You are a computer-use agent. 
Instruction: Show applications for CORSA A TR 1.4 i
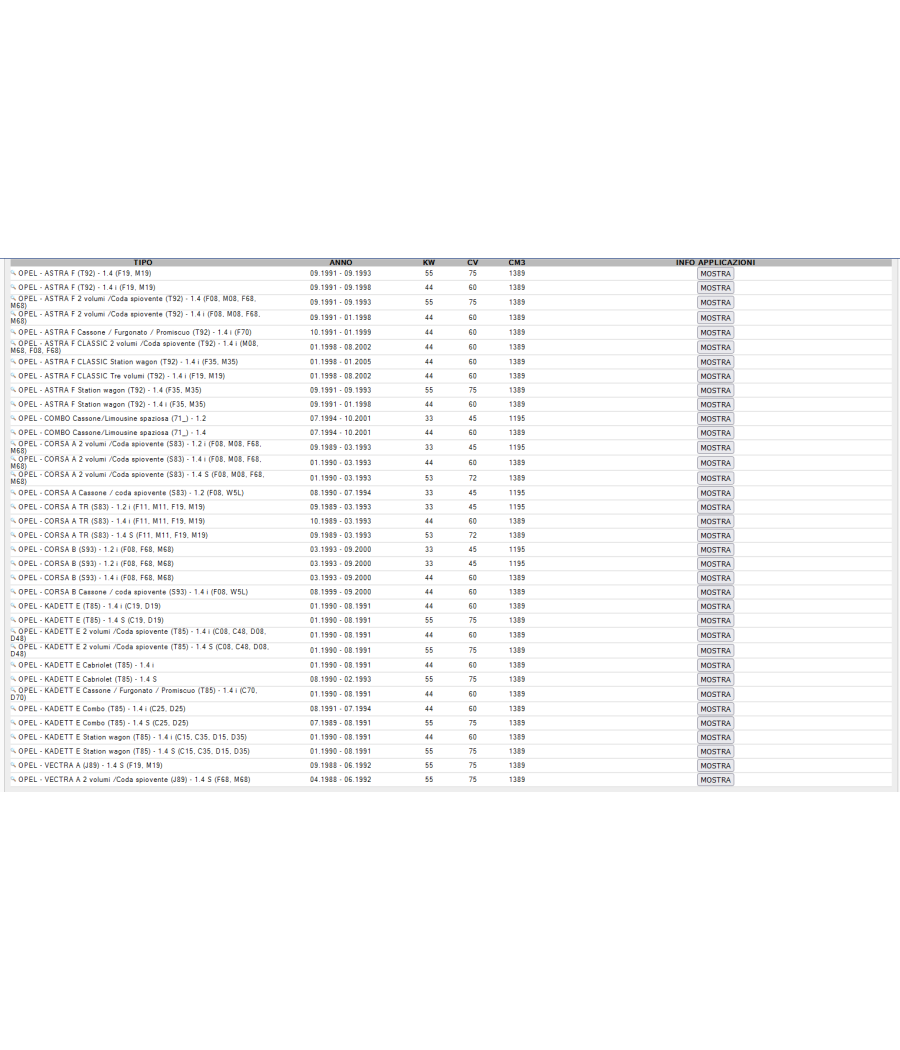point(715,522)
